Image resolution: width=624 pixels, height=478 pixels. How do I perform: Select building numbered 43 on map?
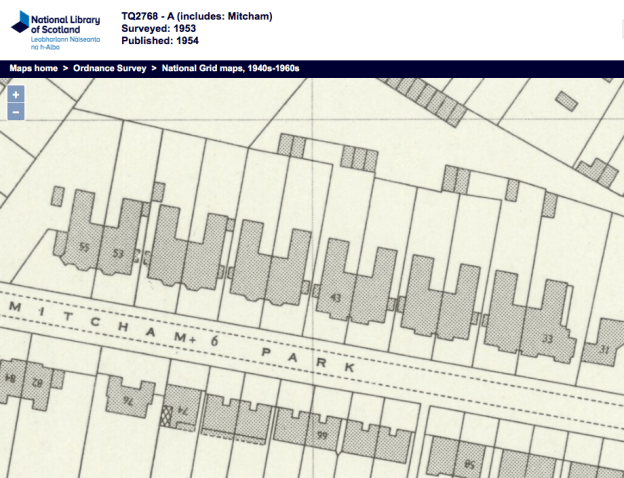(336, 297)
